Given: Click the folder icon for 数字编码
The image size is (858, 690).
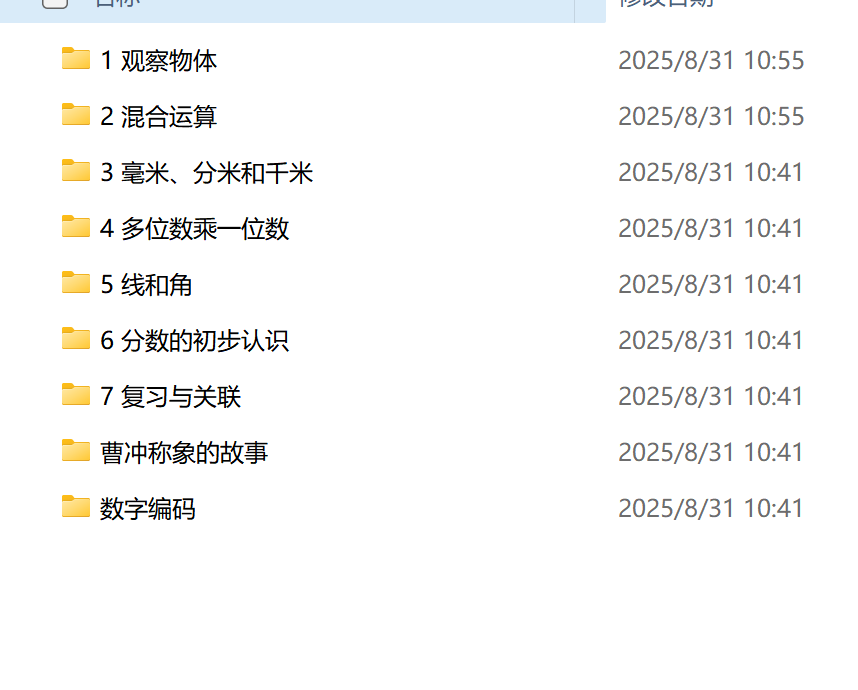Looking at the screenshot, I should tap(76, 507).
